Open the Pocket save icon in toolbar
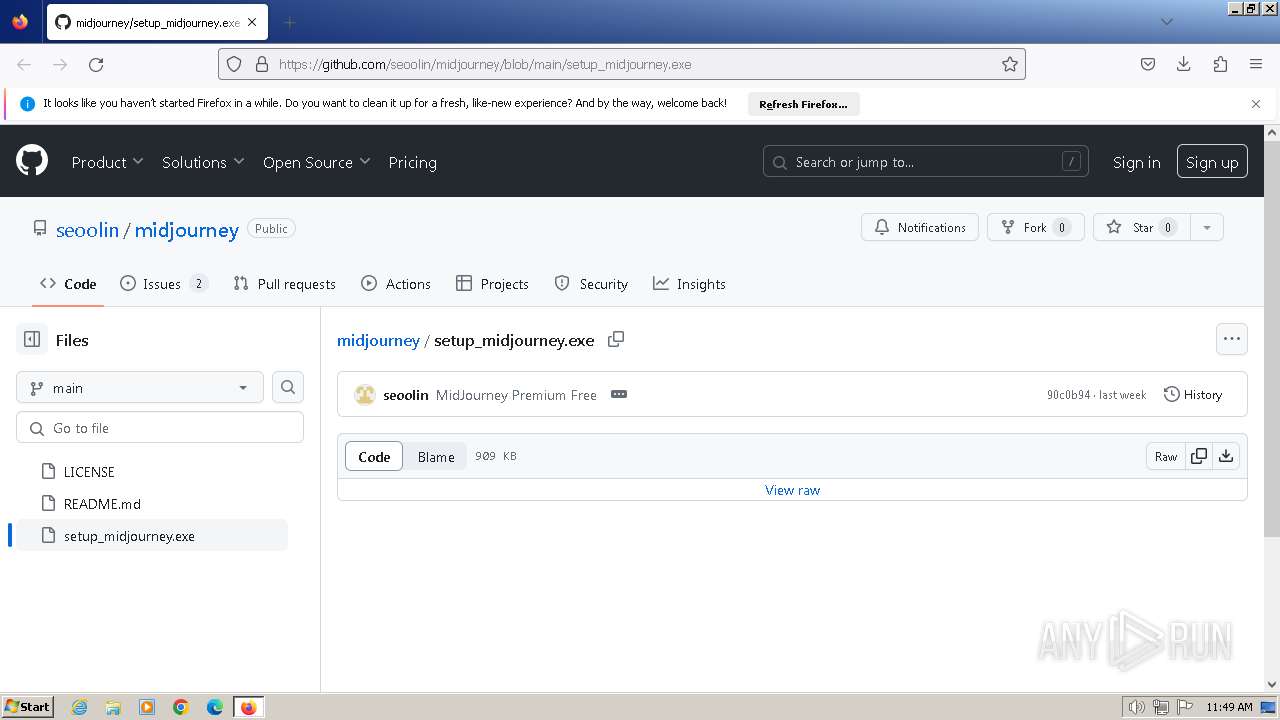 (x=1148, y=64)
